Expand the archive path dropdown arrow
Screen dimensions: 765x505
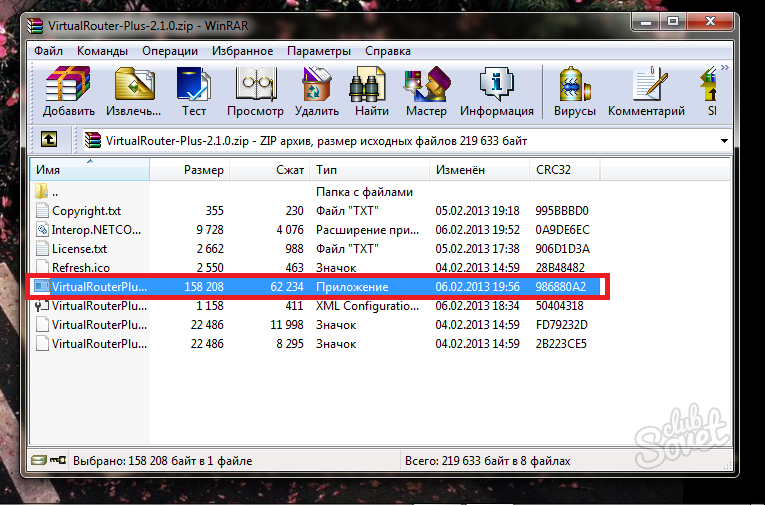click(x=724, y=141)
